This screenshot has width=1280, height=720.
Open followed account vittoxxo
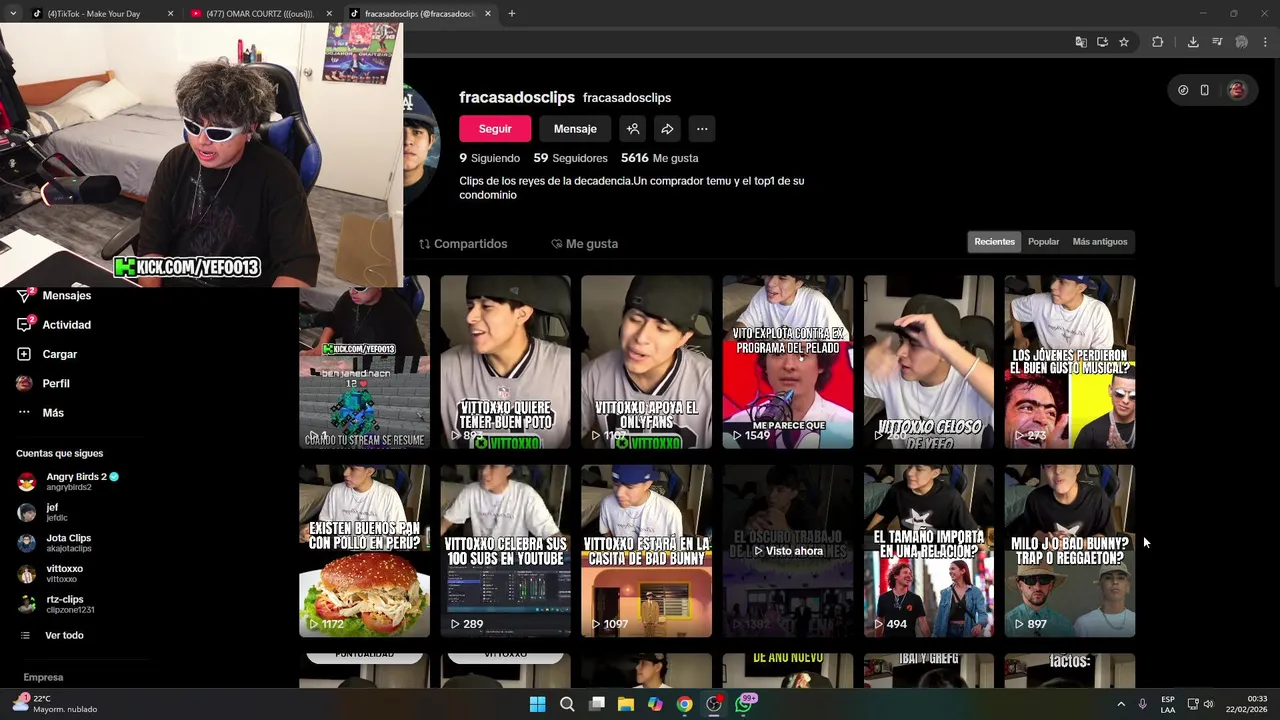(52, 573)
